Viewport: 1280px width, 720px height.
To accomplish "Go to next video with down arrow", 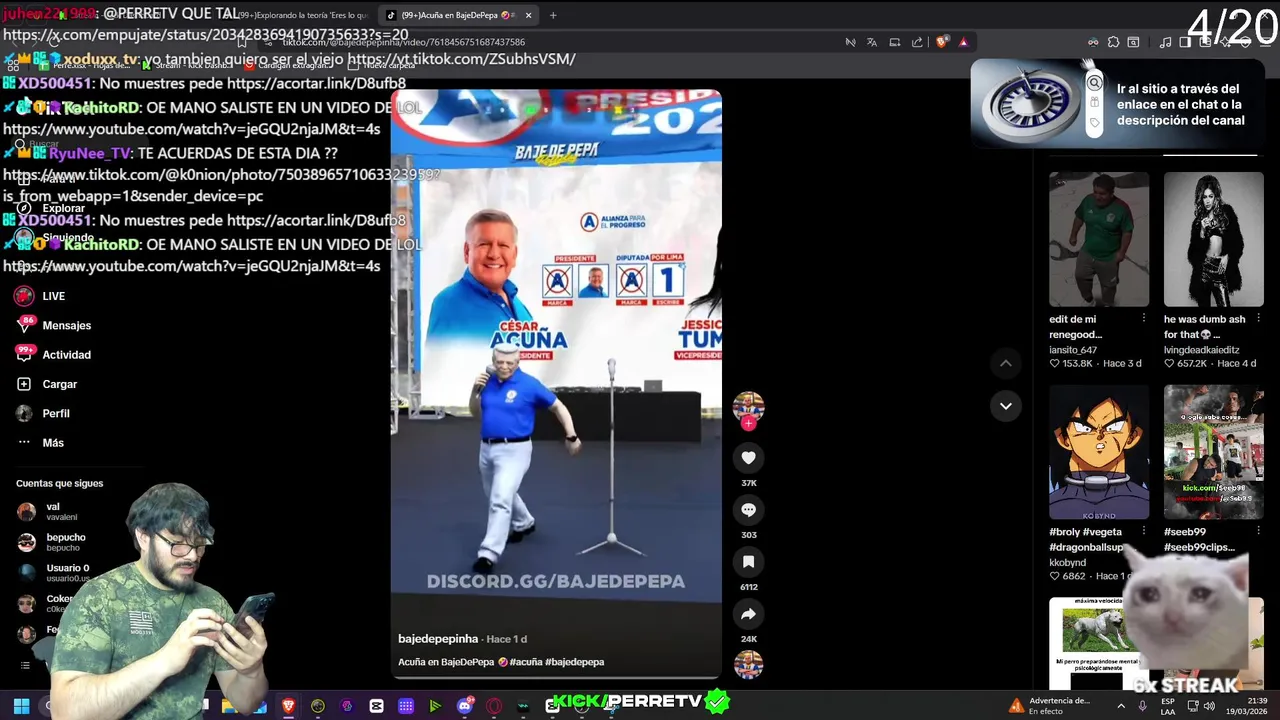I will (1005, 406).
